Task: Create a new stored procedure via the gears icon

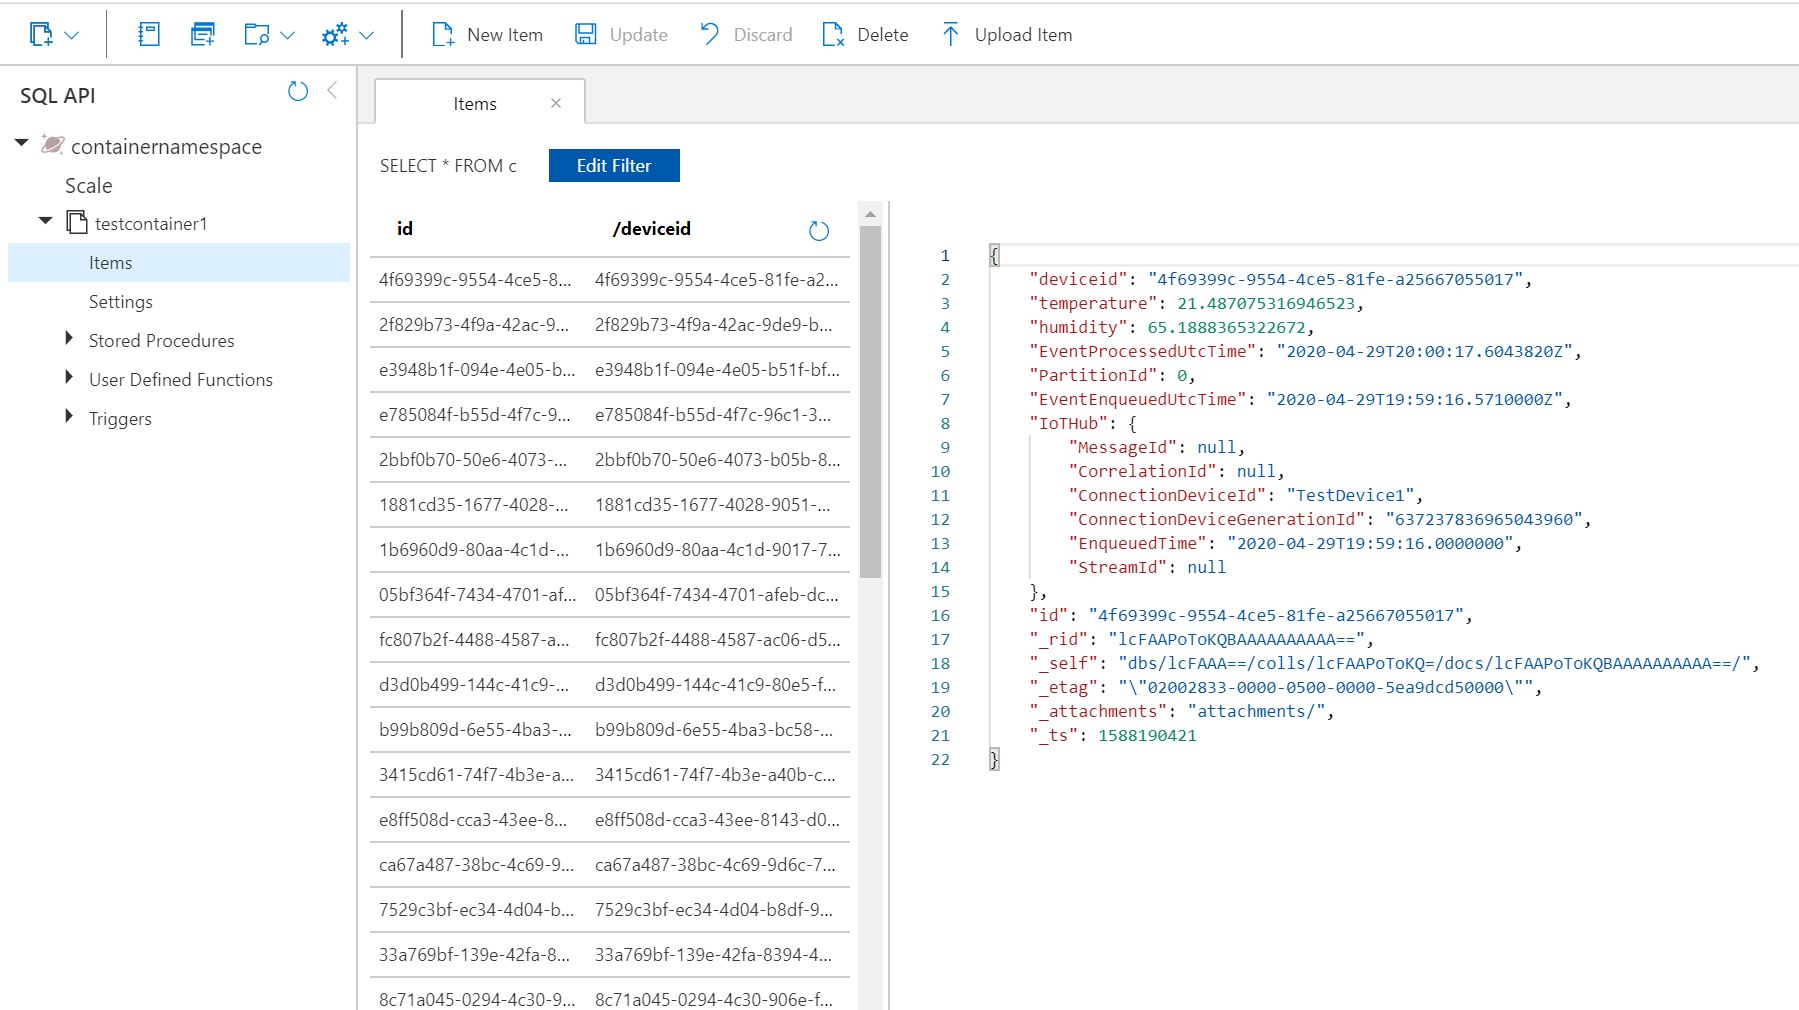Action: point(336,33)
